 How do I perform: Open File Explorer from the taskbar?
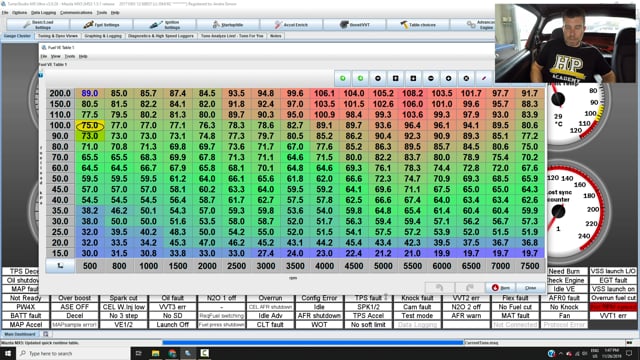[156, 353]
